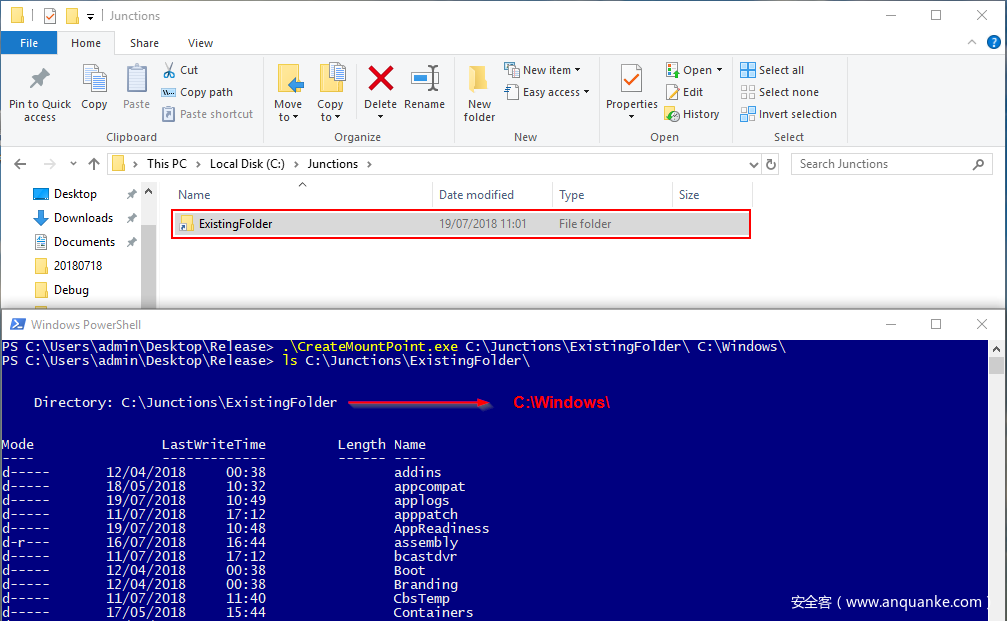Toggle Invert selection

coord(788,114)
